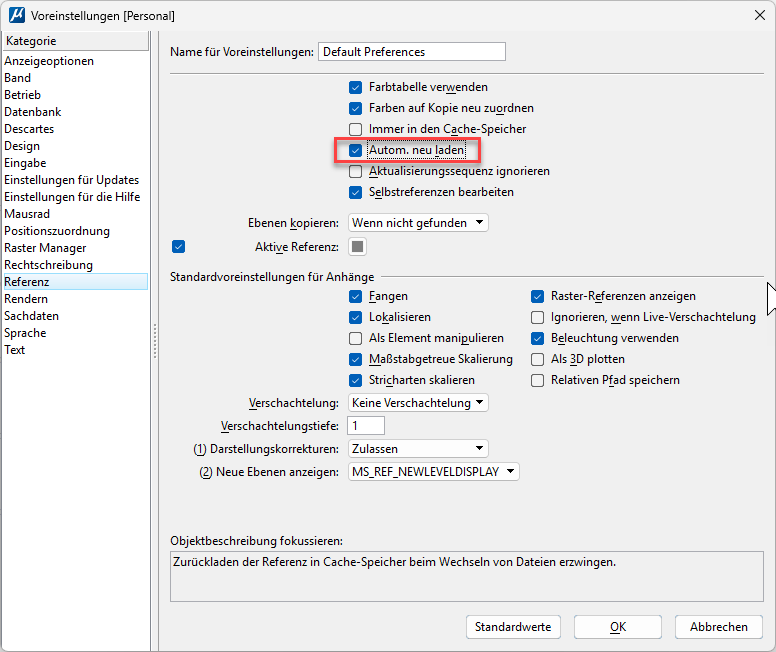The image size is (776, 652).
Task: Enable Als Element manipulieren
Action: [x=355, y=338]
